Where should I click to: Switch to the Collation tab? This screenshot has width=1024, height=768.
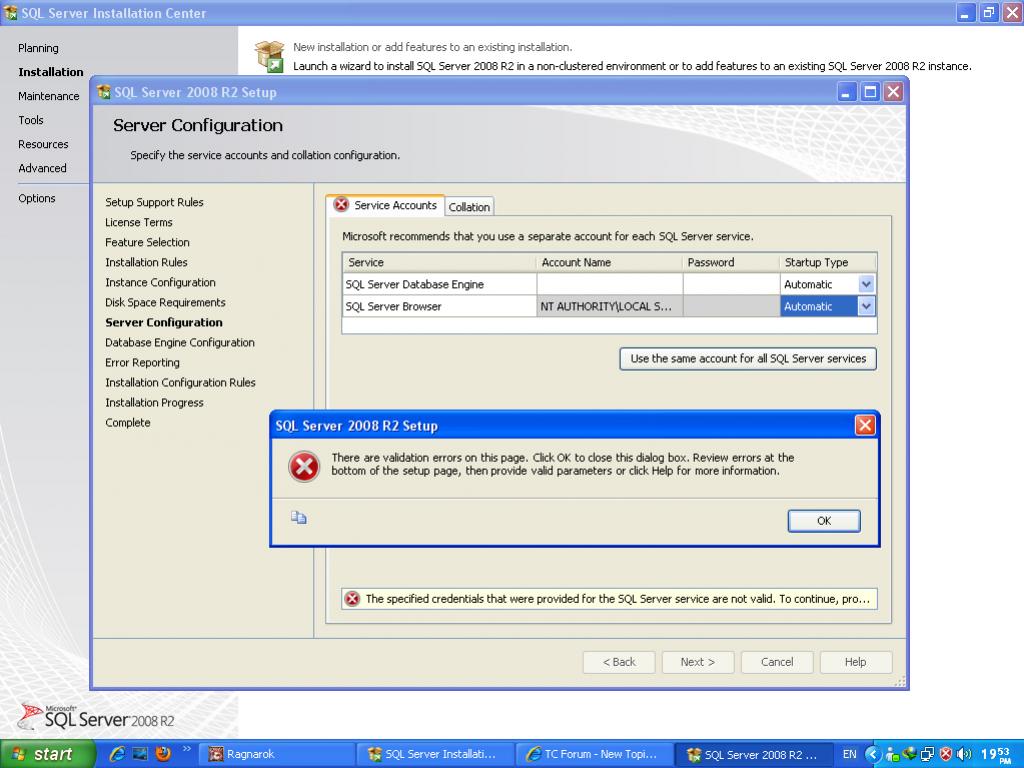point(469,206)
